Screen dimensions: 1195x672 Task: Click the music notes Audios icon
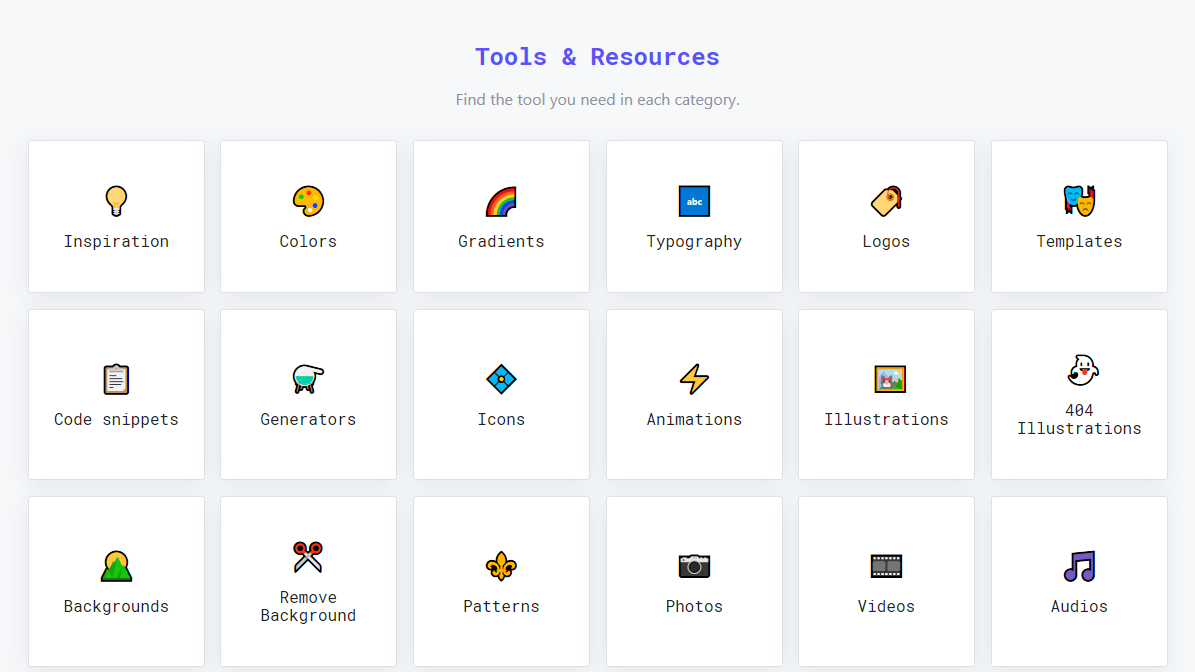(x=1078, y=566)
